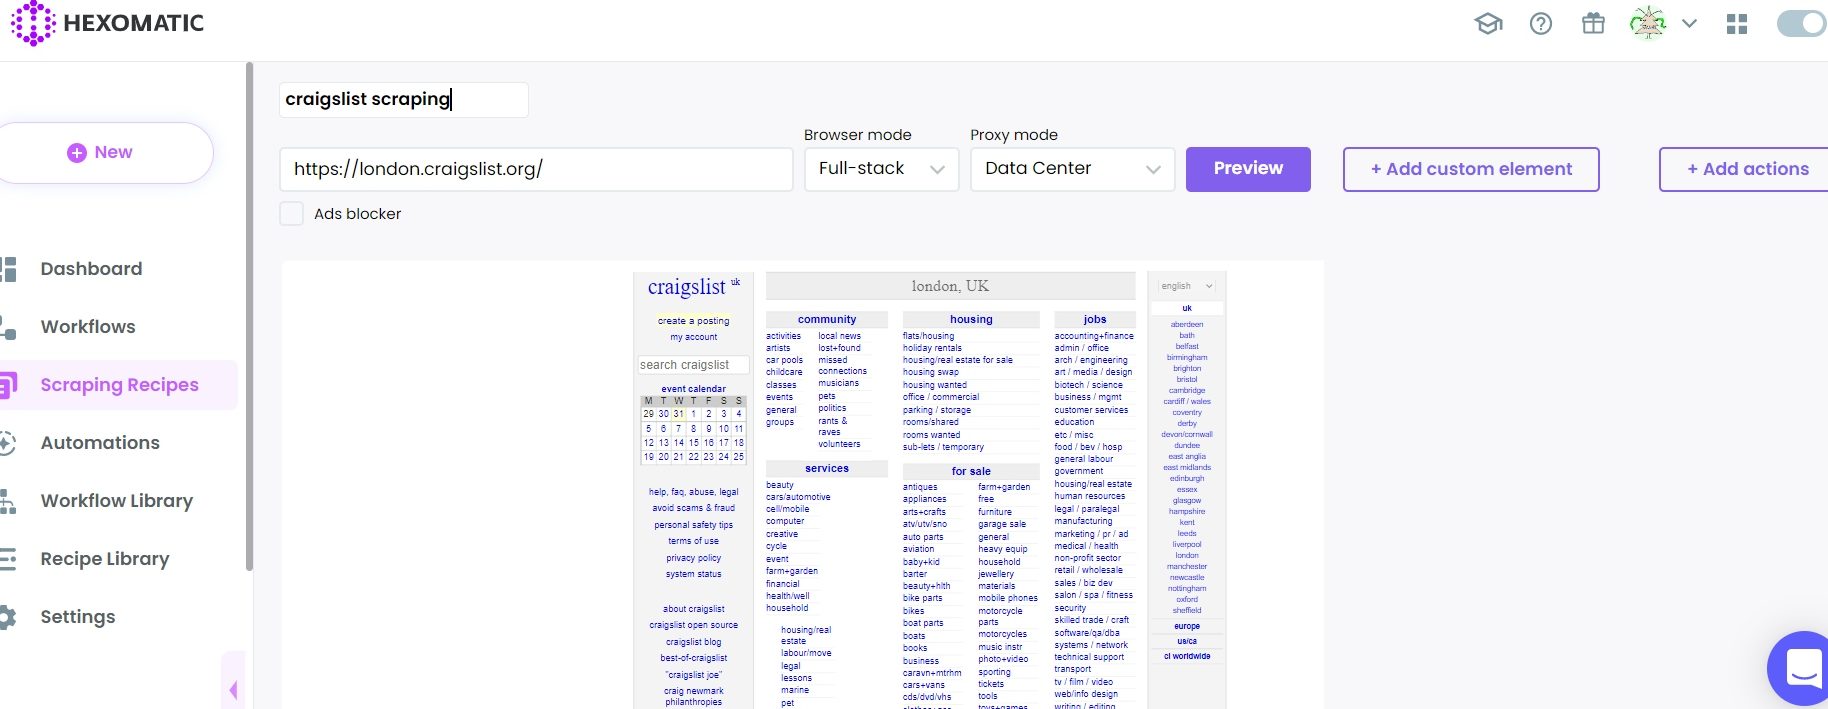This screenshot has height=709, width=1828.
Task: Click system status link
Action: pyautogui.click(x=693, y=574)
